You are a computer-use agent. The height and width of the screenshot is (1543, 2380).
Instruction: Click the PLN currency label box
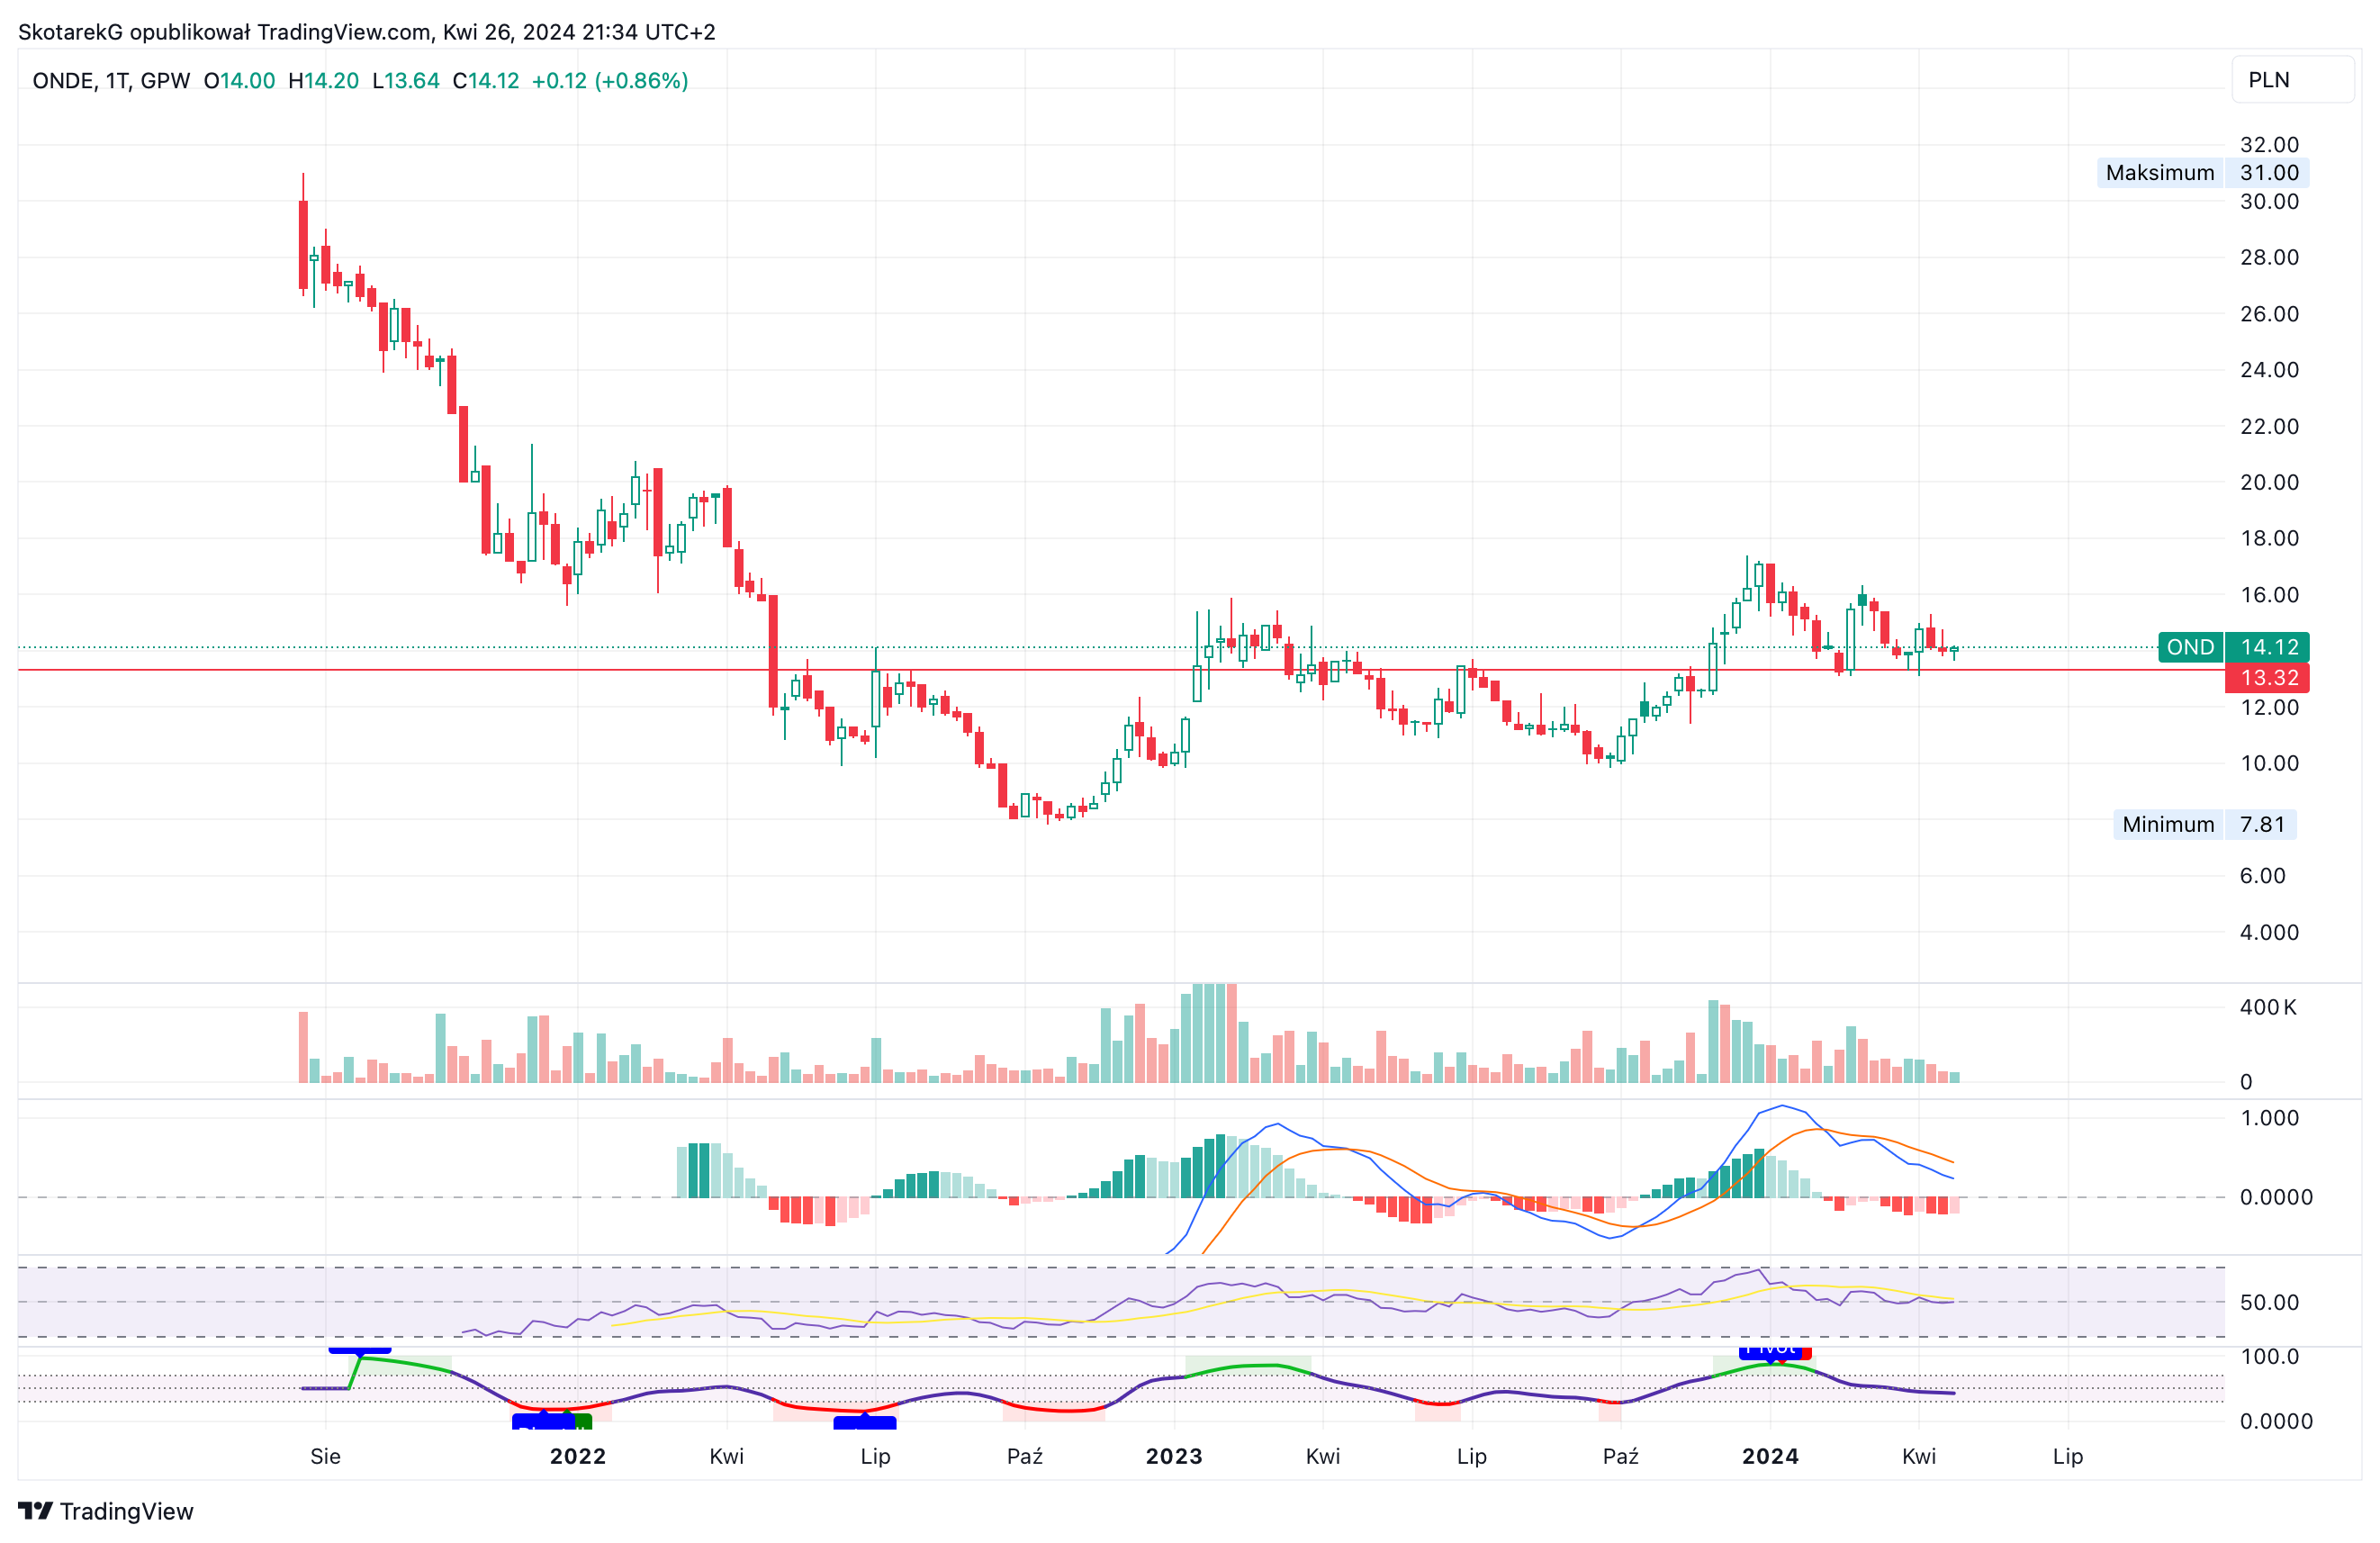pyautogui.click(x=2292, y=80)
